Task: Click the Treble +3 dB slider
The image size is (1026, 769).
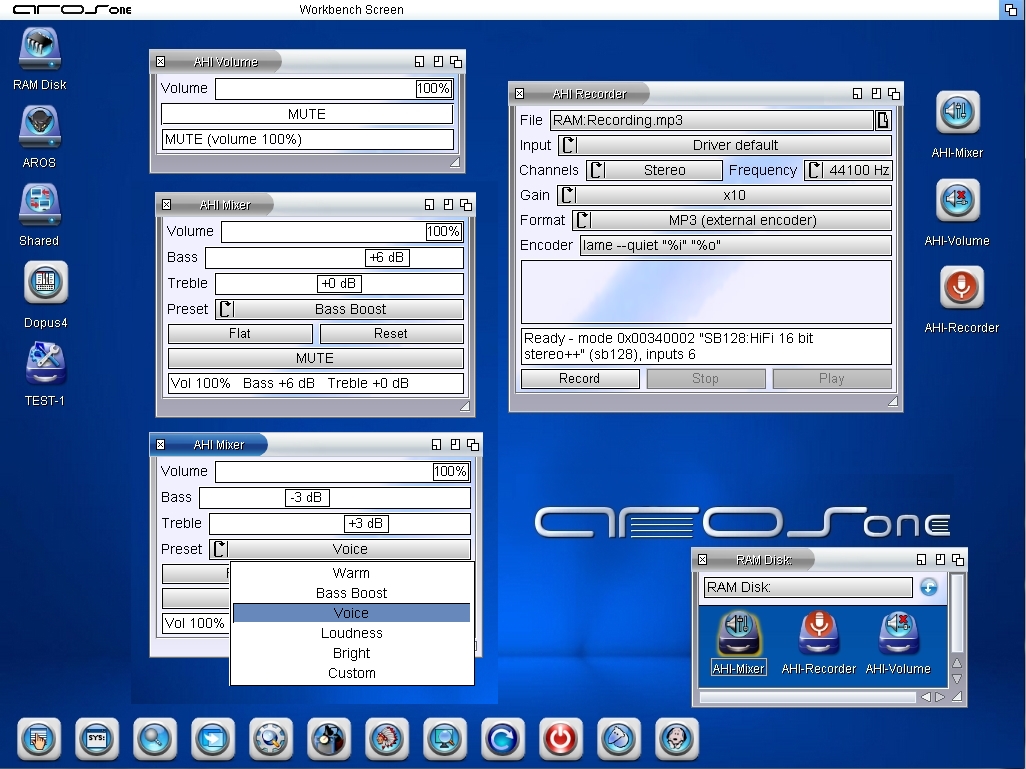Action: (340, 524)
